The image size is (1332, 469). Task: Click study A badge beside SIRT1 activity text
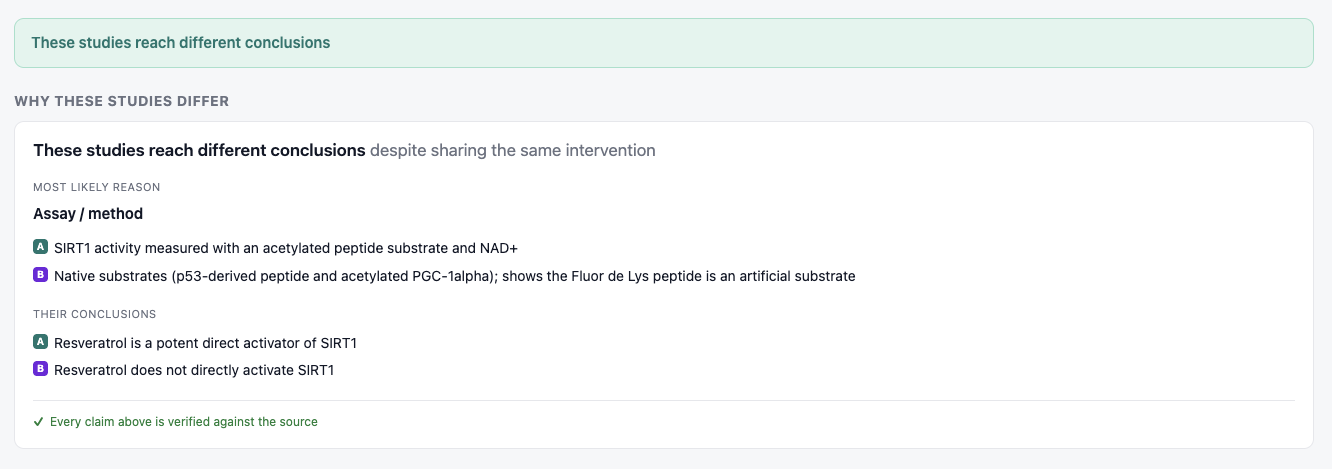coord(41,247)
